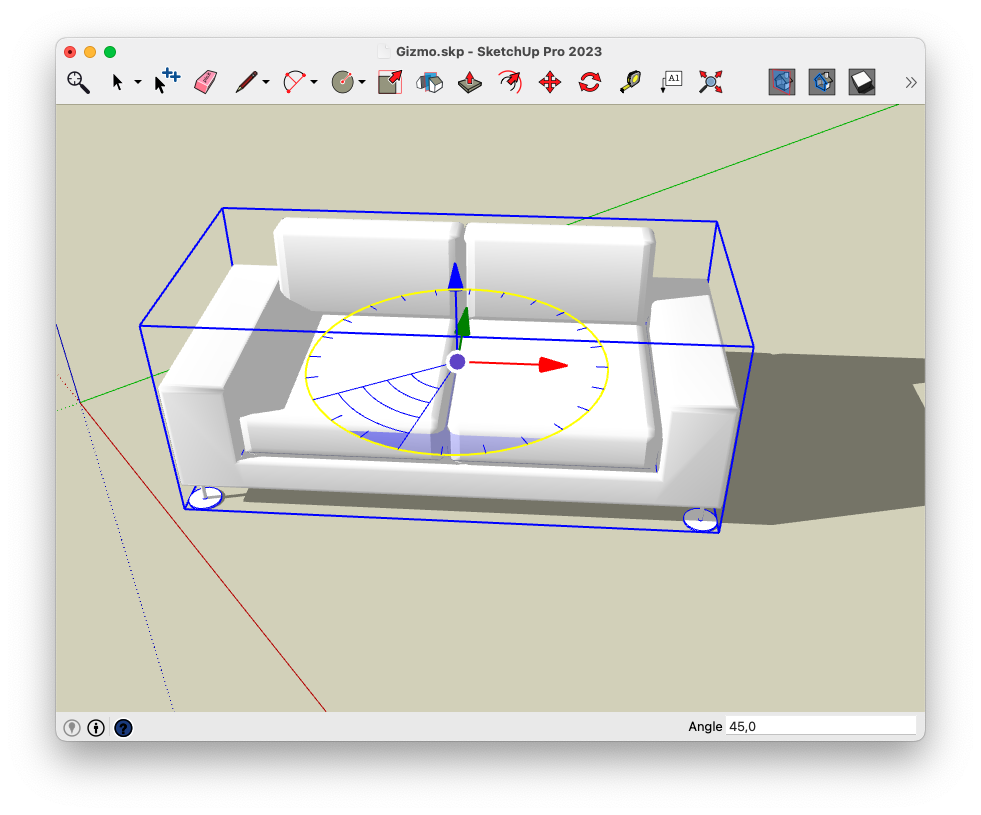Viewport: 981px width, 815px height.
Task: Click the Search magnifier icon
Action: pos(78,82)
